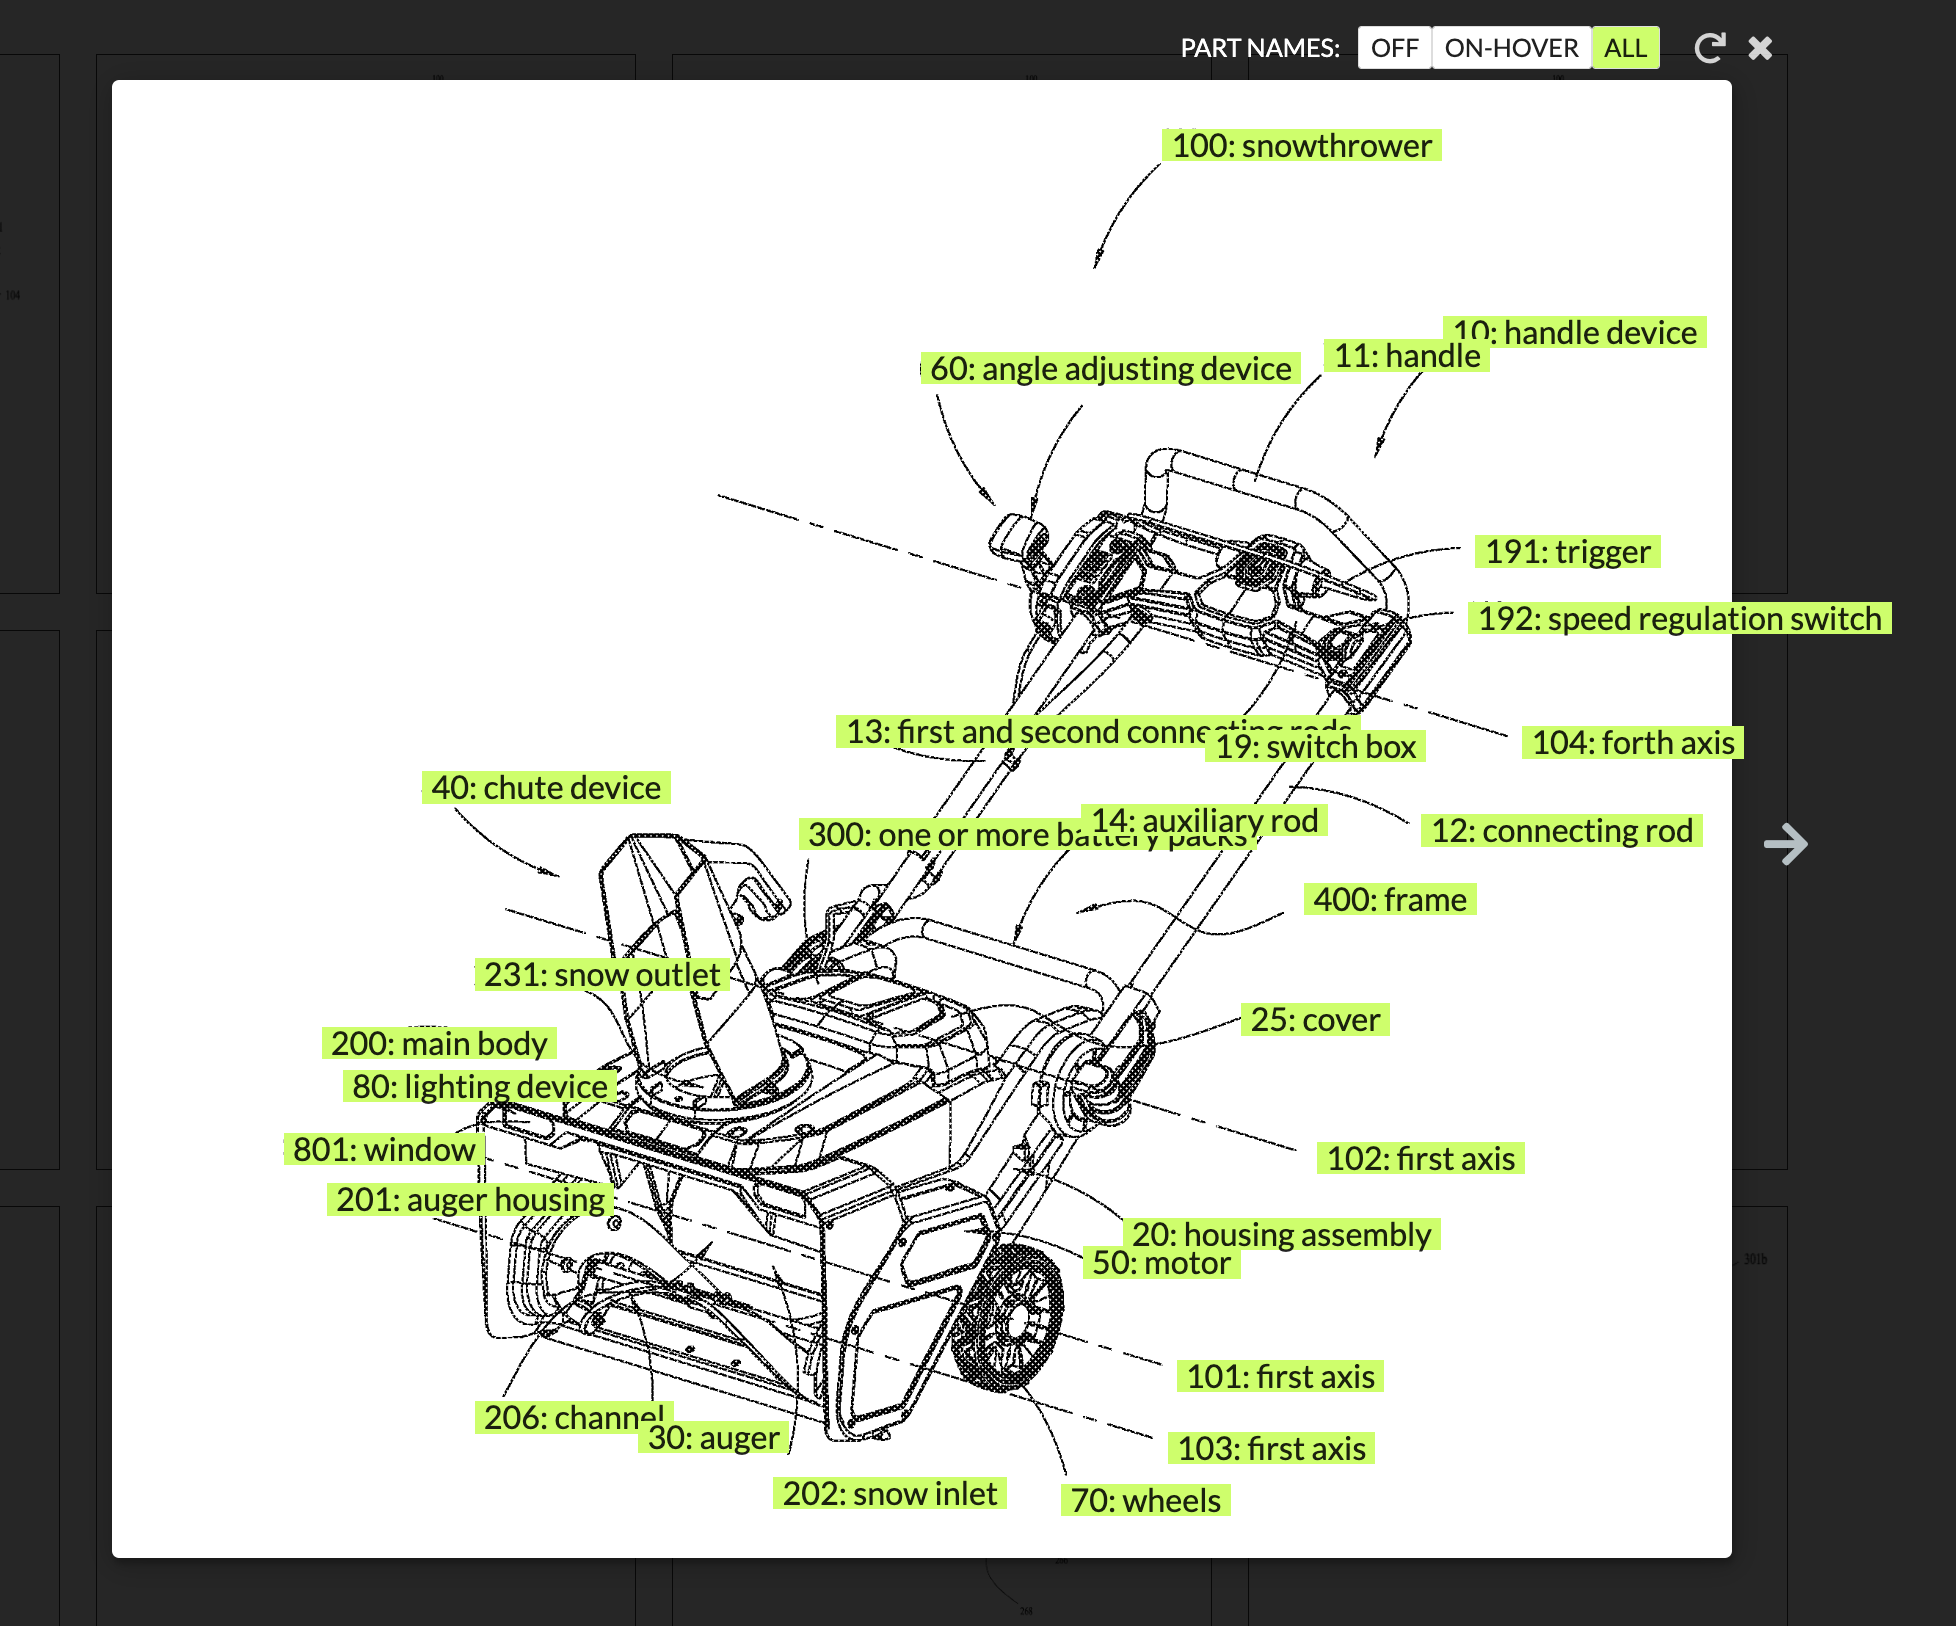Click '202: snow inlet' label
The width and height of the screenshot is (1956, 1626).
tap(889, 1494)
